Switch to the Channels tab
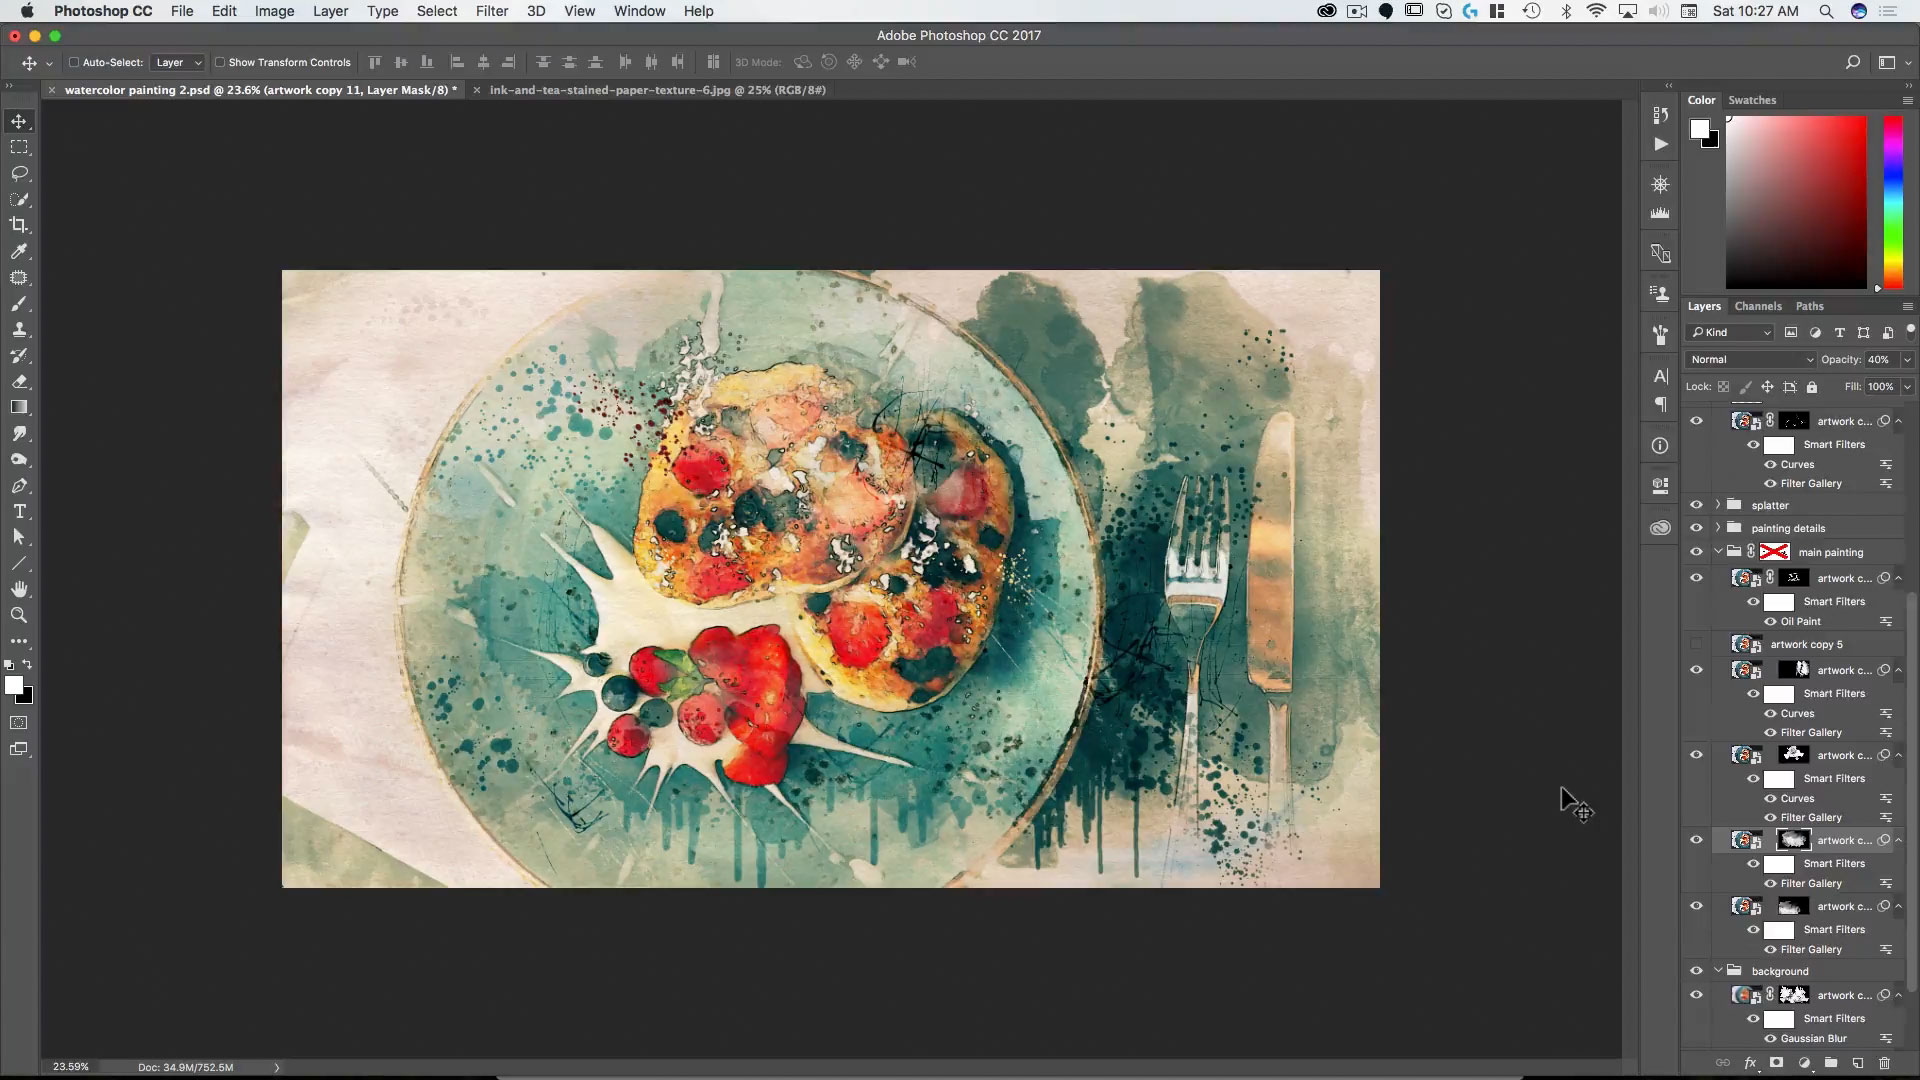1920x1080 pixels. (x=1758, y=306)
